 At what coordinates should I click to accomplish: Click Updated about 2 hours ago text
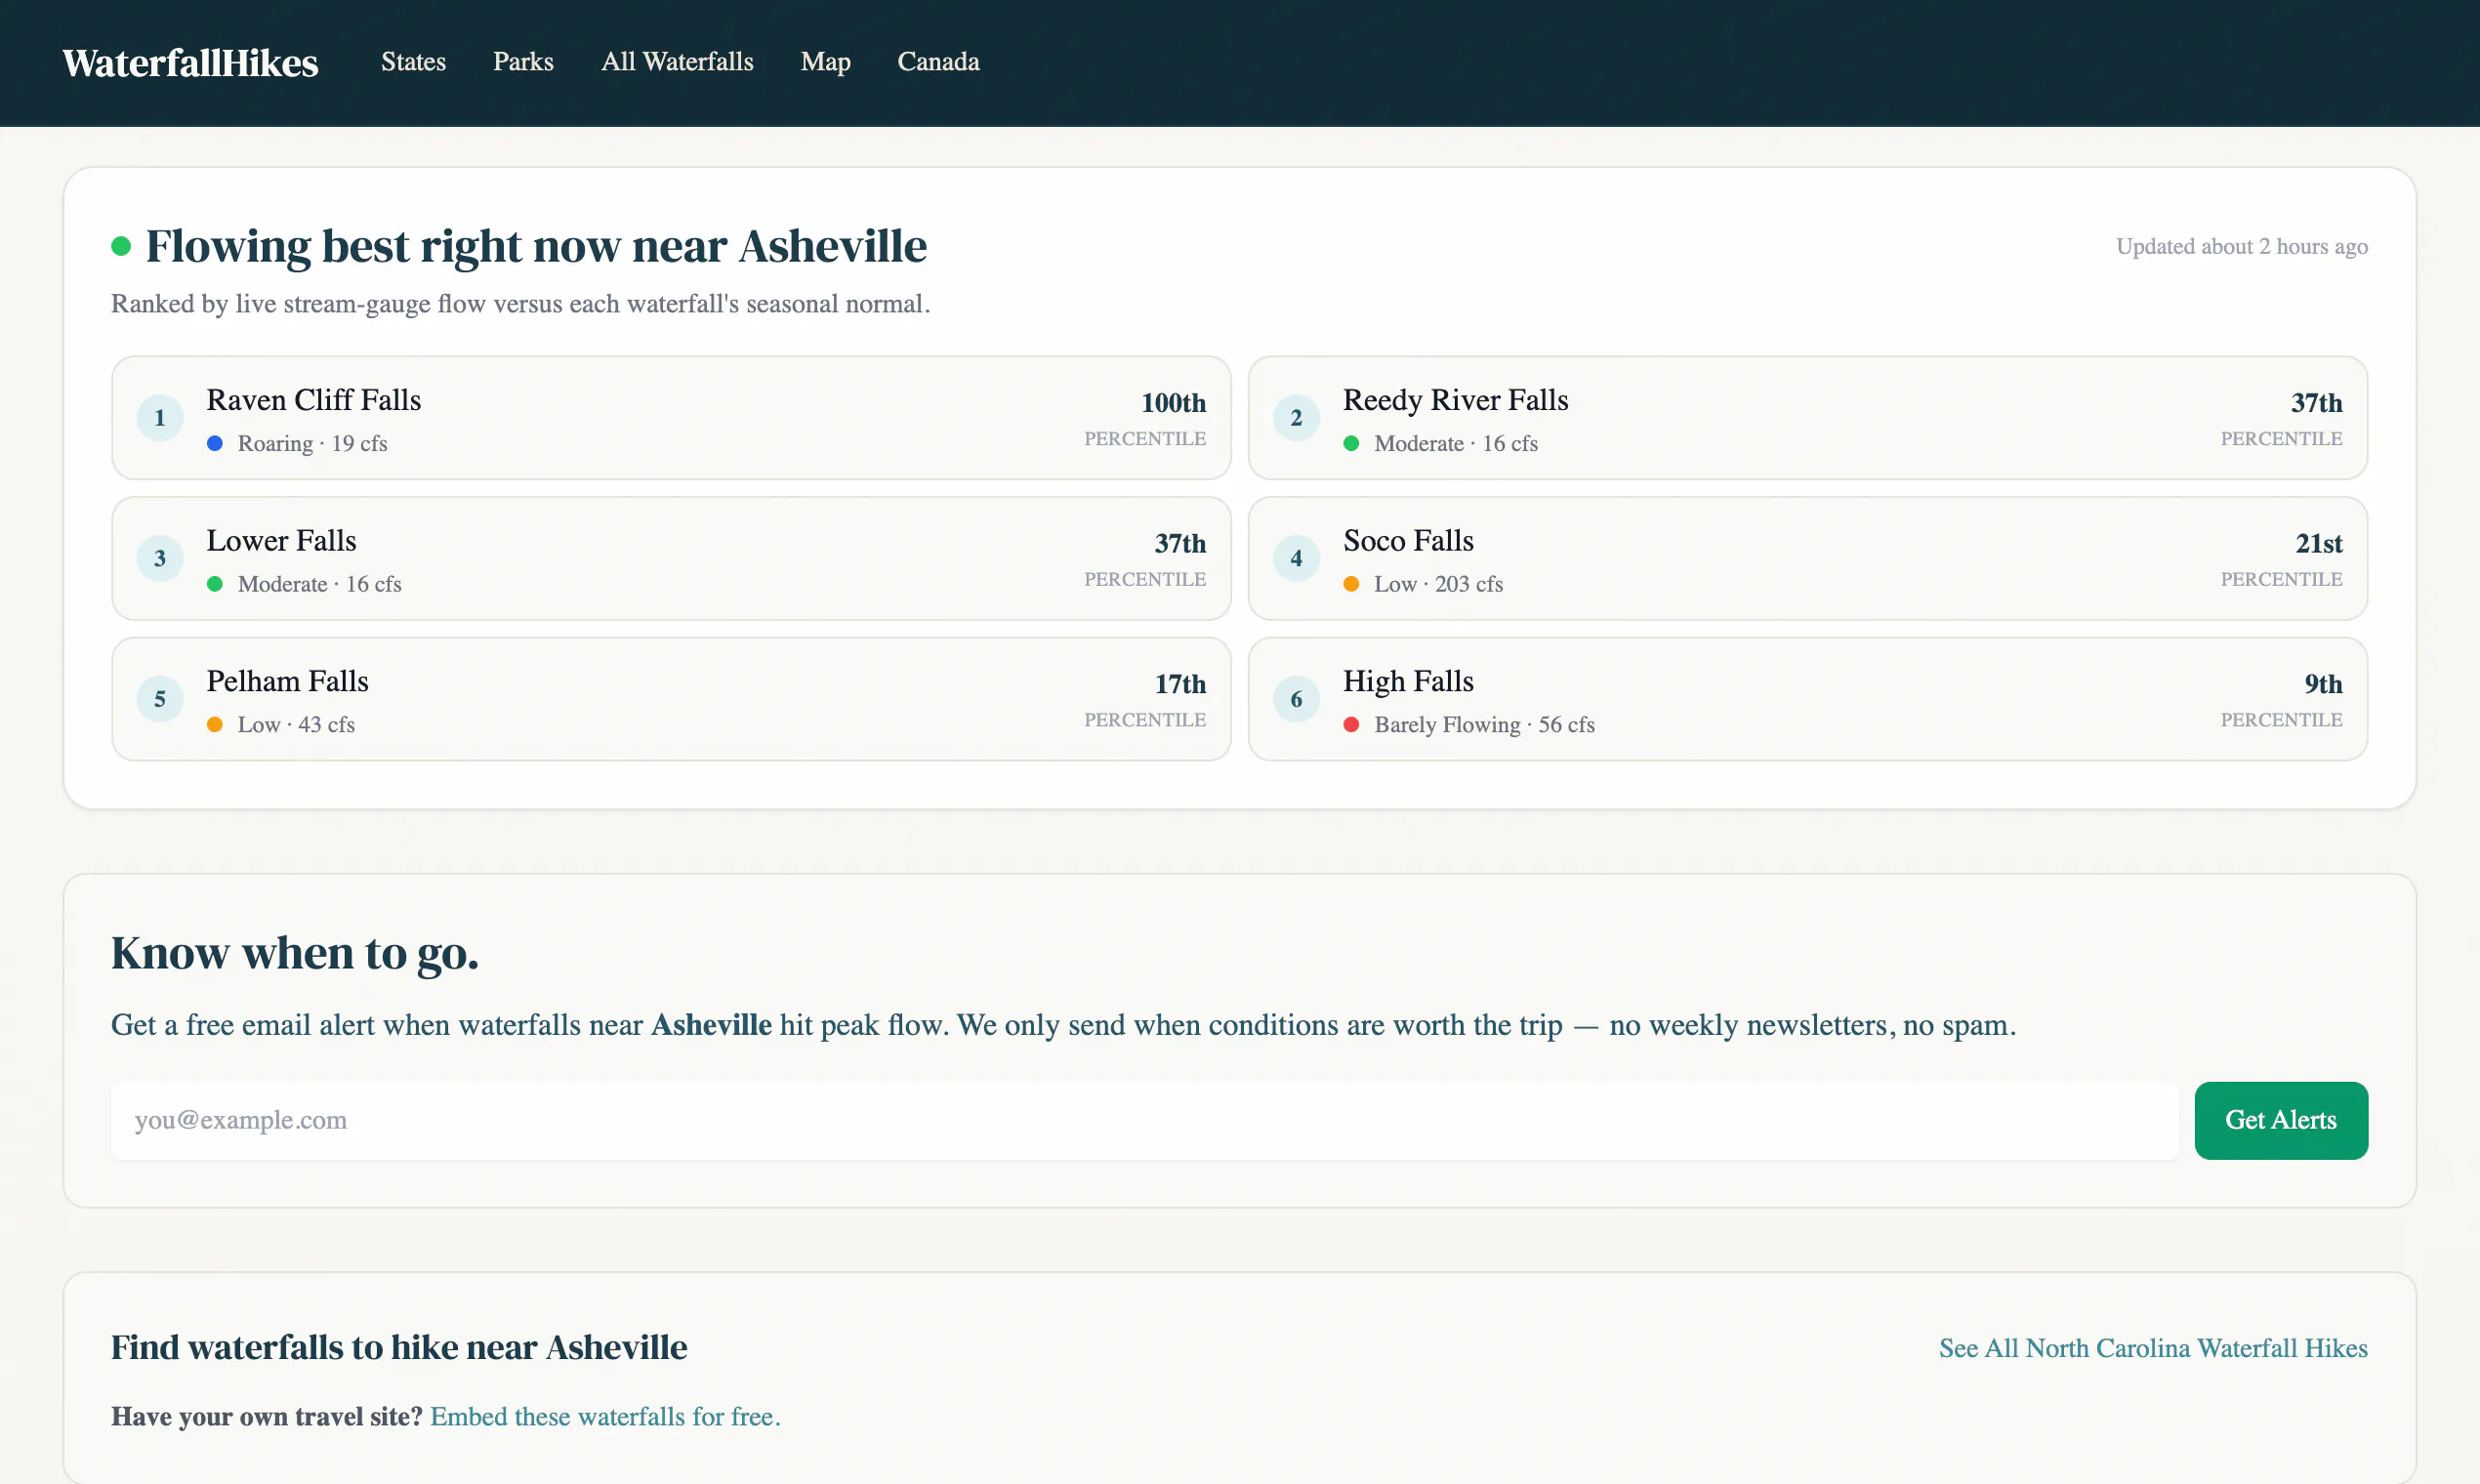point(2241,246)
